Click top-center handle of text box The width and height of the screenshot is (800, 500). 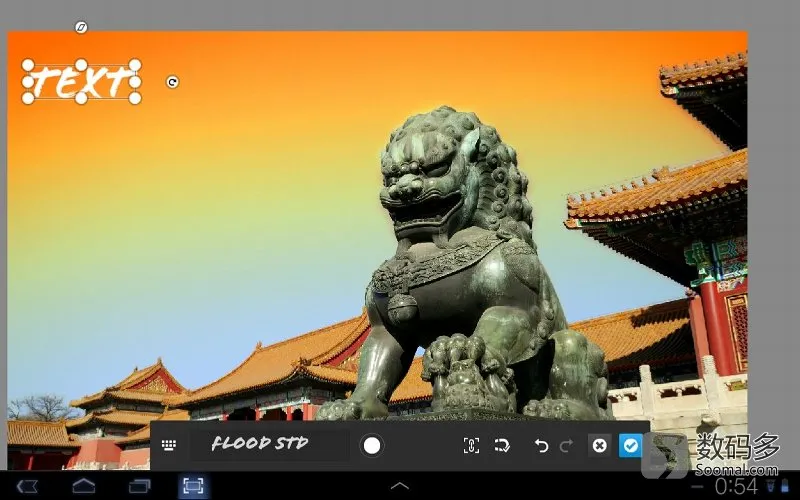click(x=81, y=65)
